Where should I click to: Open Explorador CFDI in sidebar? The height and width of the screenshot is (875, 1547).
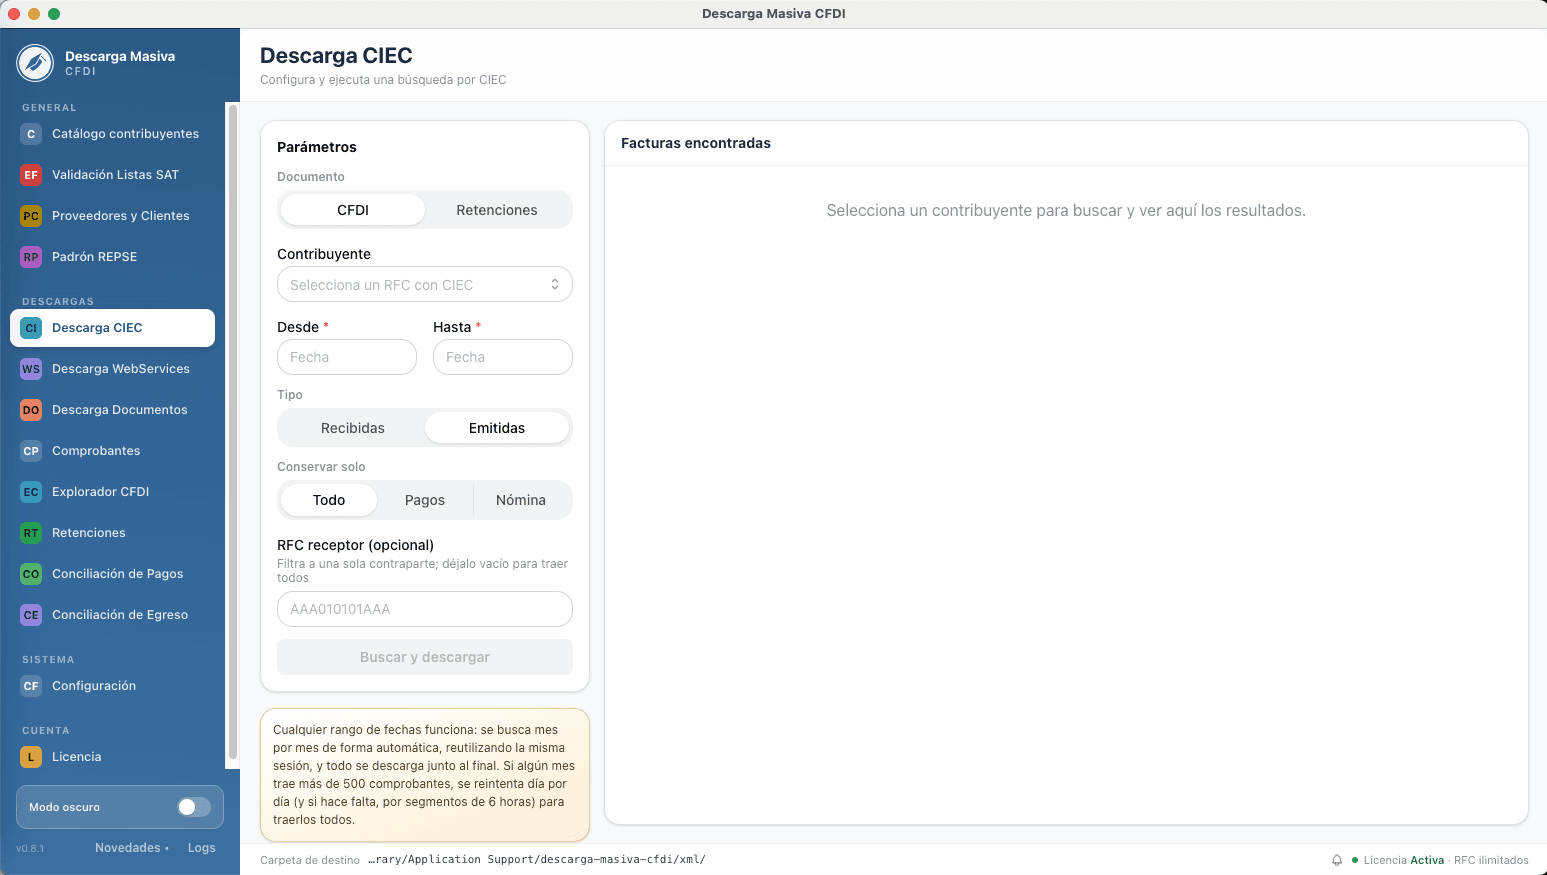pos(112,492)
